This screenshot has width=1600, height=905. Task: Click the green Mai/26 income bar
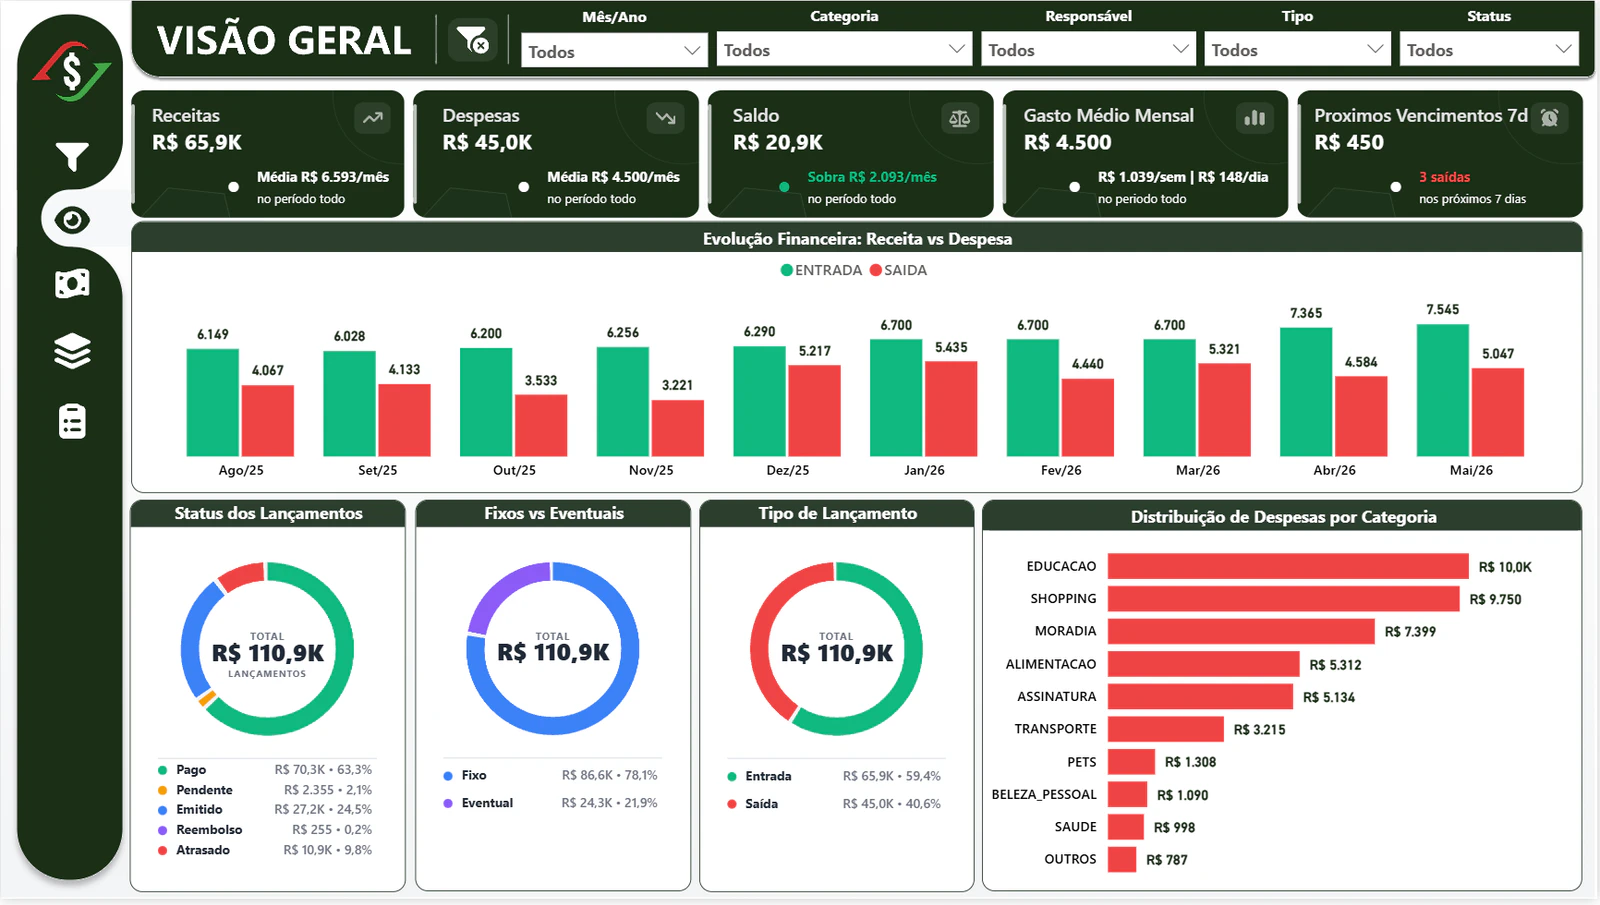pyautogui.click(x=1443, y=390)
